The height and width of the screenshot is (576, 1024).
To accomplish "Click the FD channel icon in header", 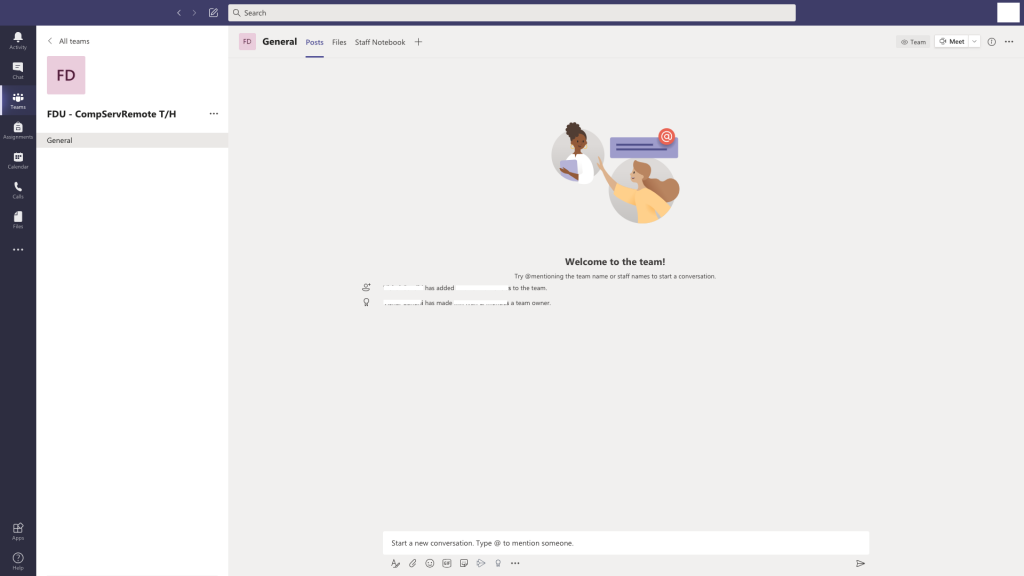I will pyautogui.click(x=247, y=42).
